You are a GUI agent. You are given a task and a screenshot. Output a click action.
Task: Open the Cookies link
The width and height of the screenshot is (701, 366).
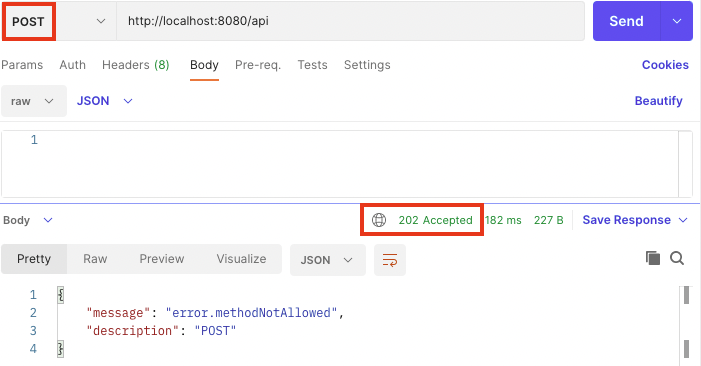[665, 65]
